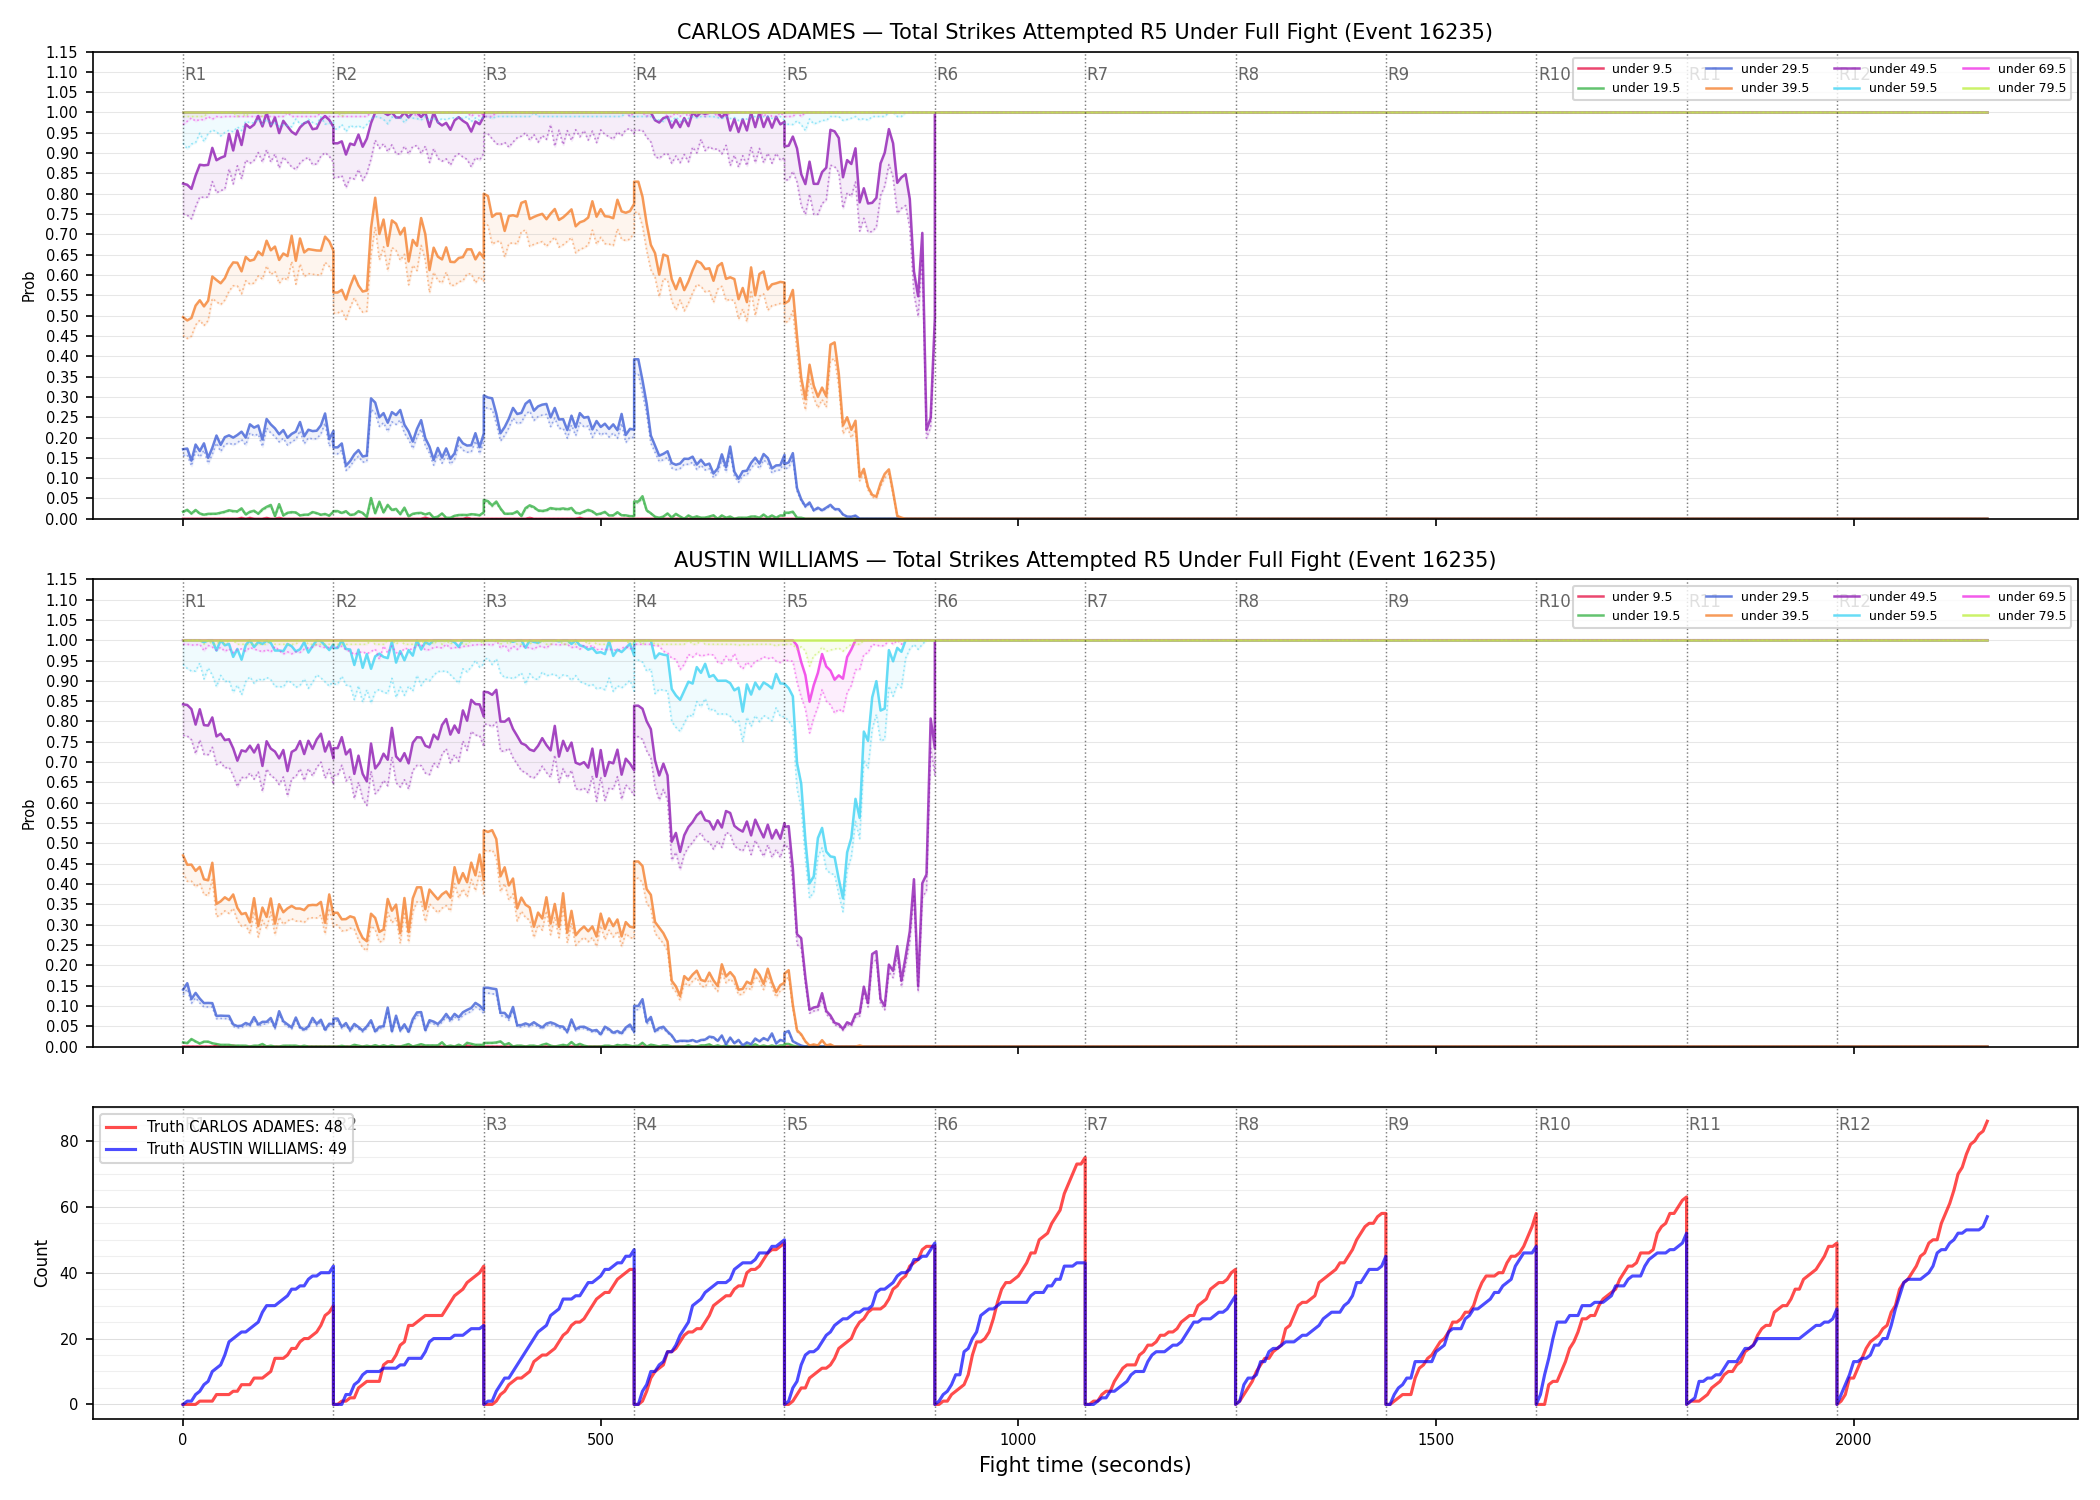Select the R5 marker in Carlos Adames chart
Screen dimensions: 2100x1500
click(797, 74)
